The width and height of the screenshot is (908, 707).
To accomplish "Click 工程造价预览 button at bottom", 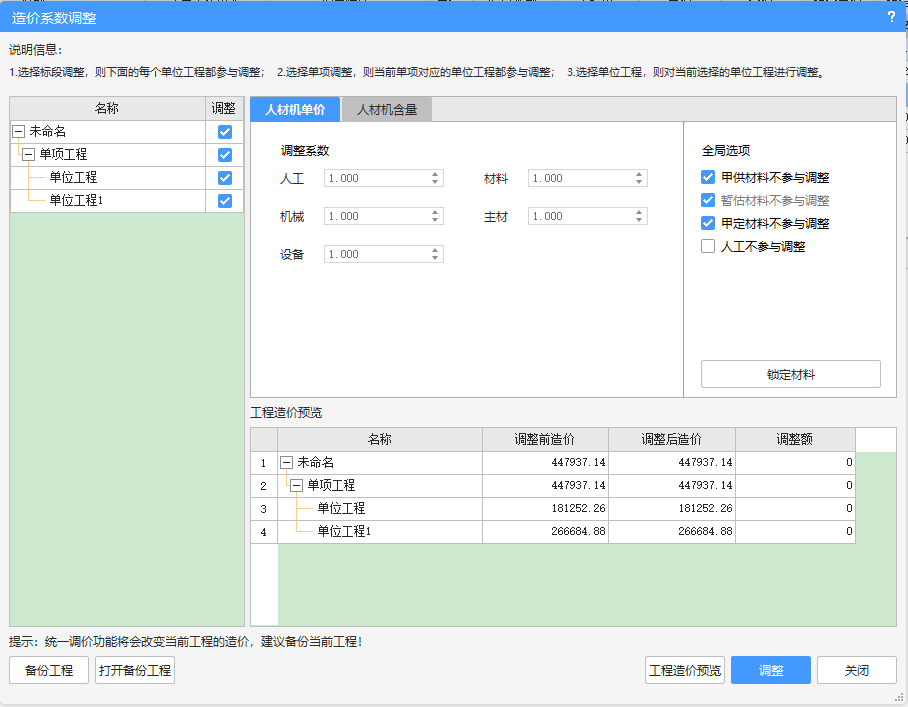I will (684, 670).
